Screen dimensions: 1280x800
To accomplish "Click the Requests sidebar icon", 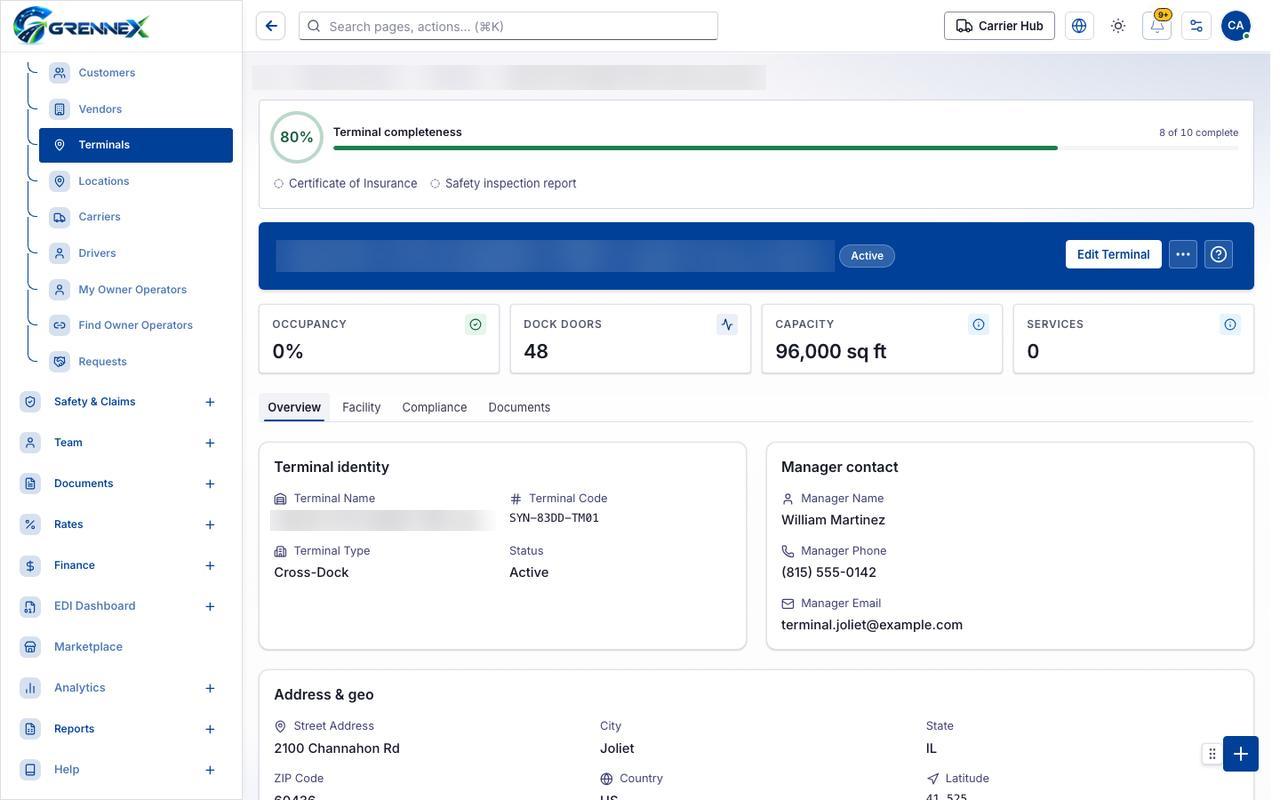I will (x=60, y=361).
